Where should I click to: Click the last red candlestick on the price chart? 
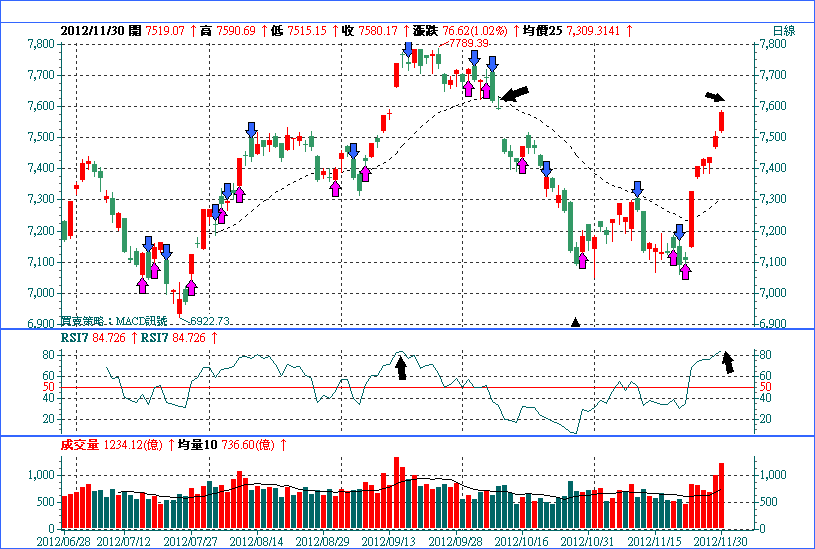(721, 121)
